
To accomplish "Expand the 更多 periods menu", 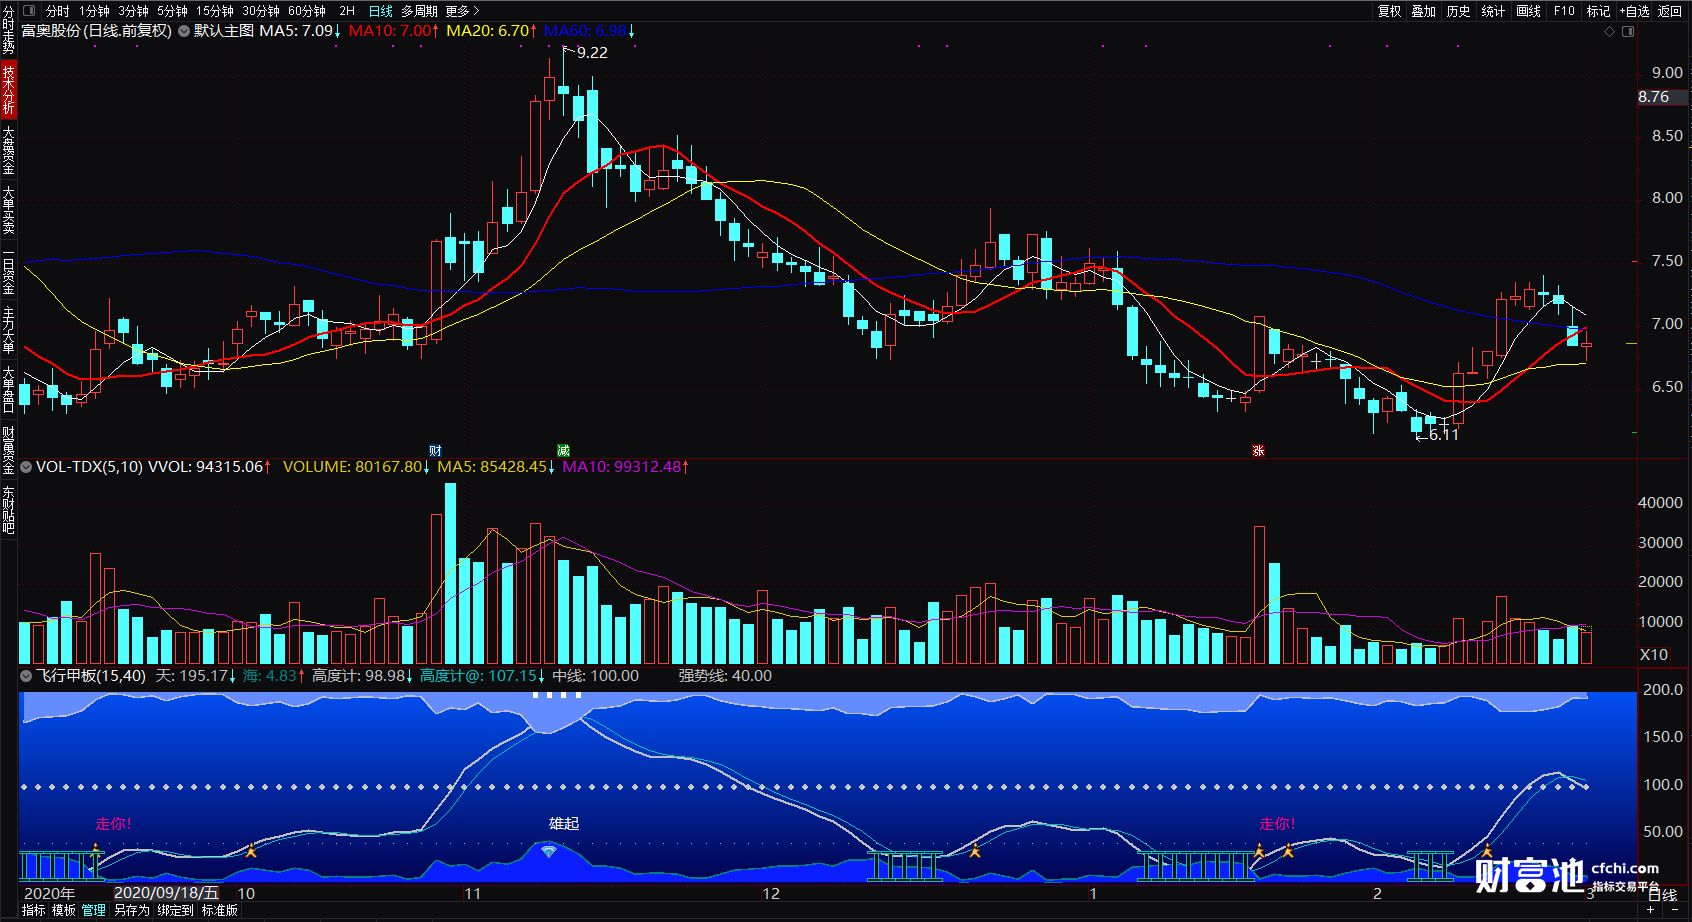I will [x=462, y=11].
